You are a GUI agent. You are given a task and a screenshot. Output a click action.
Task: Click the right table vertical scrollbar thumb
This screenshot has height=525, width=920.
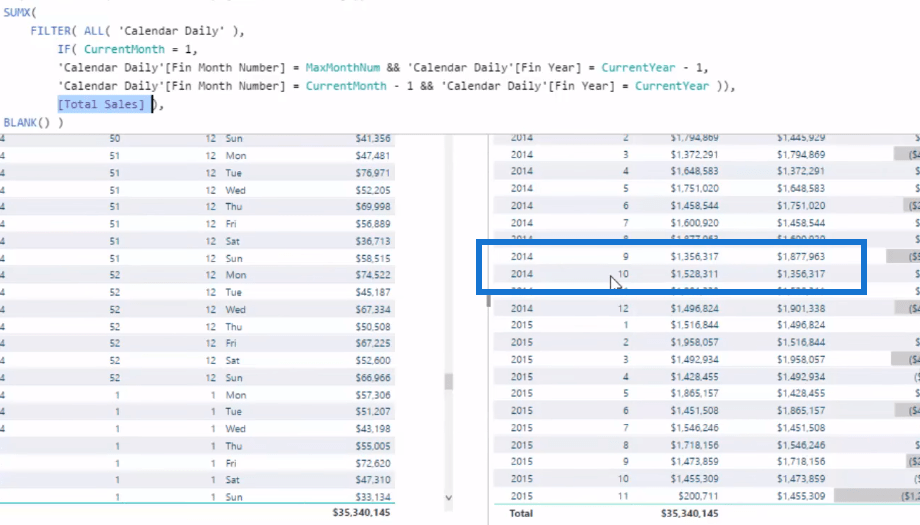click(488, 302)
